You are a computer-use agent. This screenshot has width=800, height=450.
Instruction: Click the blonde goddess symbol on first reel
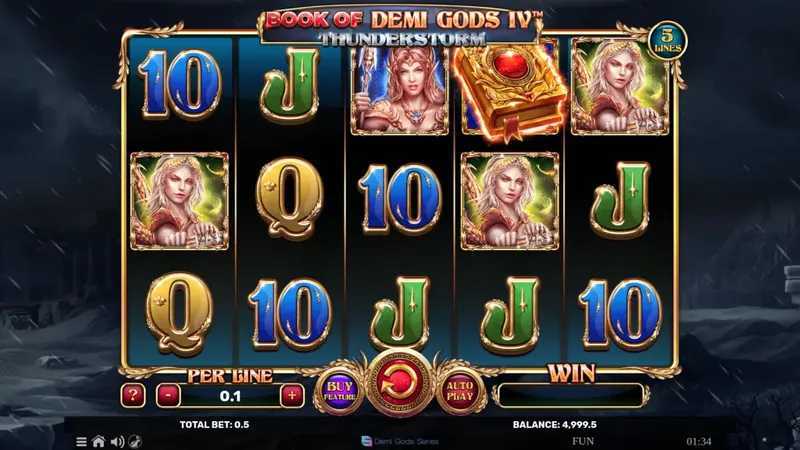click(x=179, y=201)
